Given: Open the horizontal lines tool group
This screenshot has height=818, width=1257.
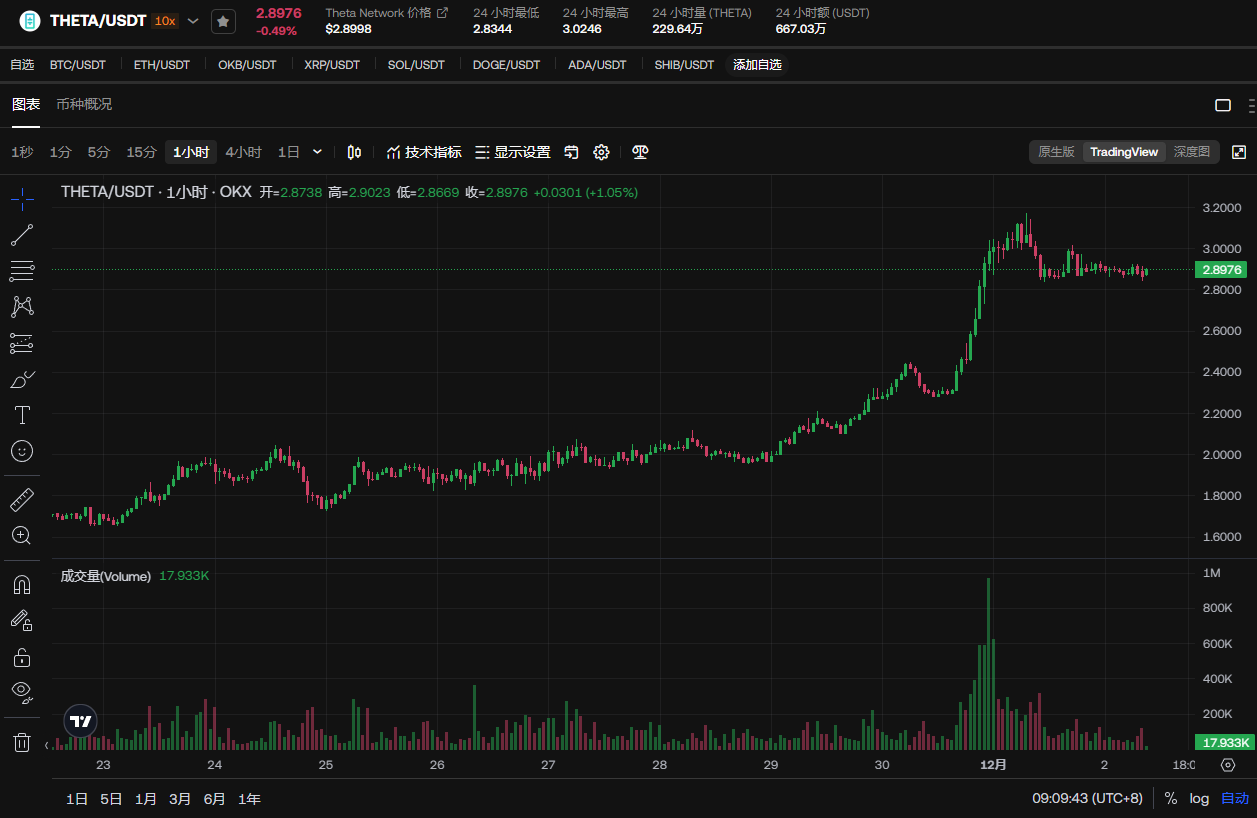Looking at the screenshot, I should pyautogui.click(x=22, y=271).
